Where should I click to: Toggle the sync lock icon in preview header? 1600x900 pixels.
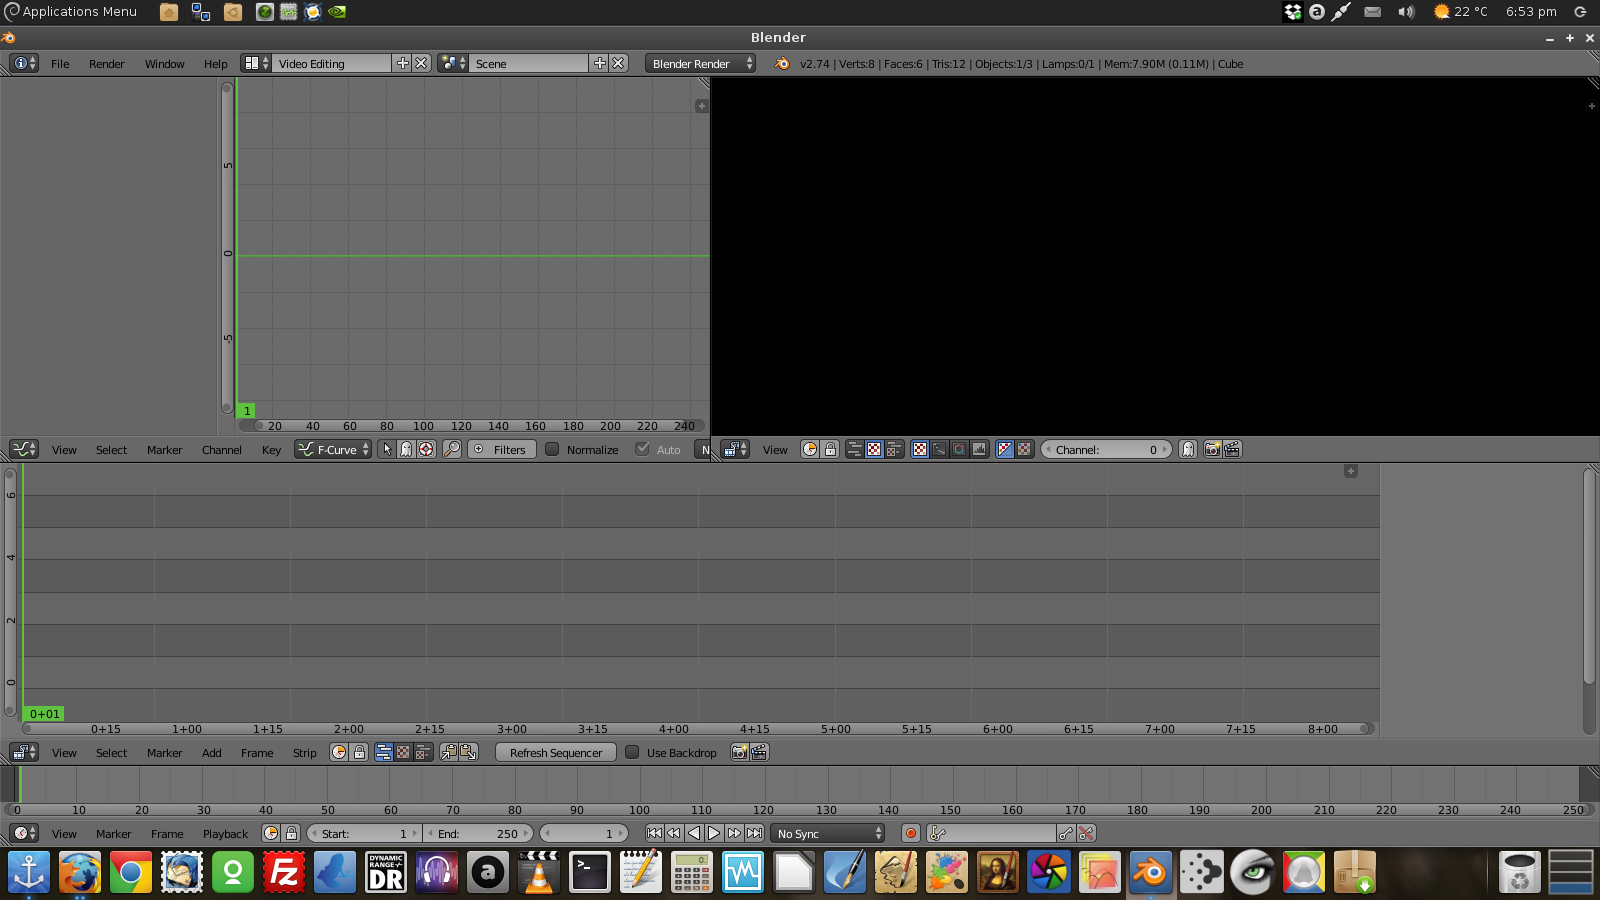830,449
